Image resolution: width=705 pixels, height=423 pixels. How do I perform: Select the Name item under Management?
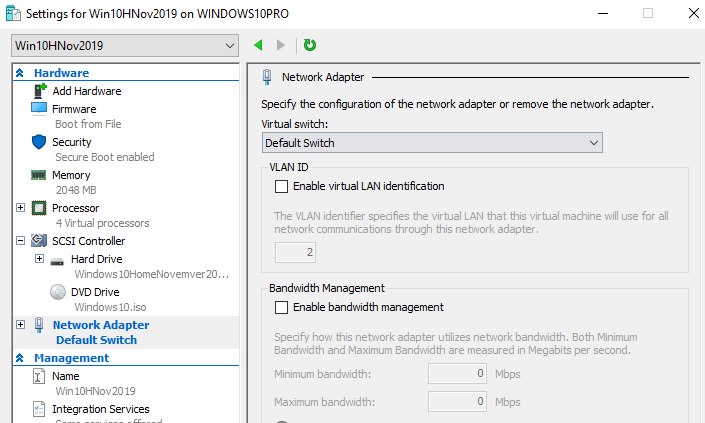click(66, 376)
